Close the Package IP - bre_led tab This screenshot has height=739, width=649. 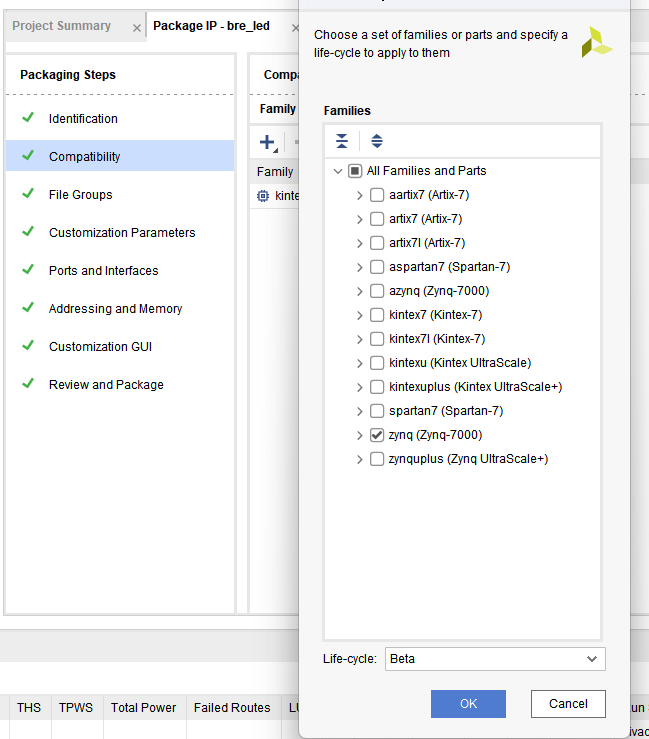coord(295,28)
